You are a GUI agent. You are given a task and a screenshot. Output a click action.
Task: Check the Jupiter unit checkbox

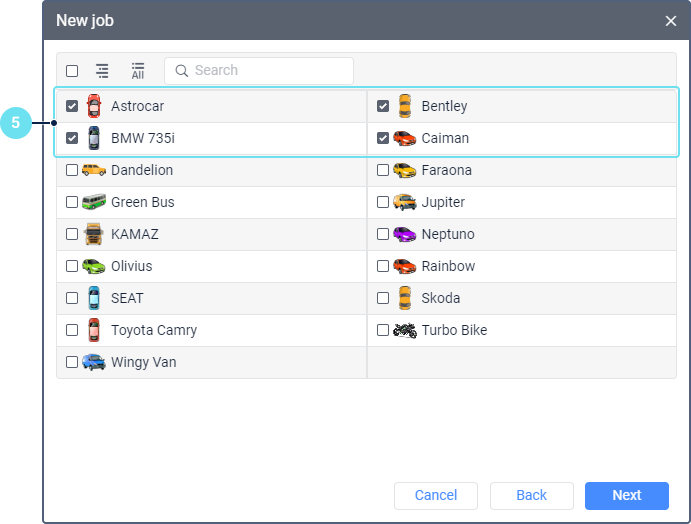(383, 202)
